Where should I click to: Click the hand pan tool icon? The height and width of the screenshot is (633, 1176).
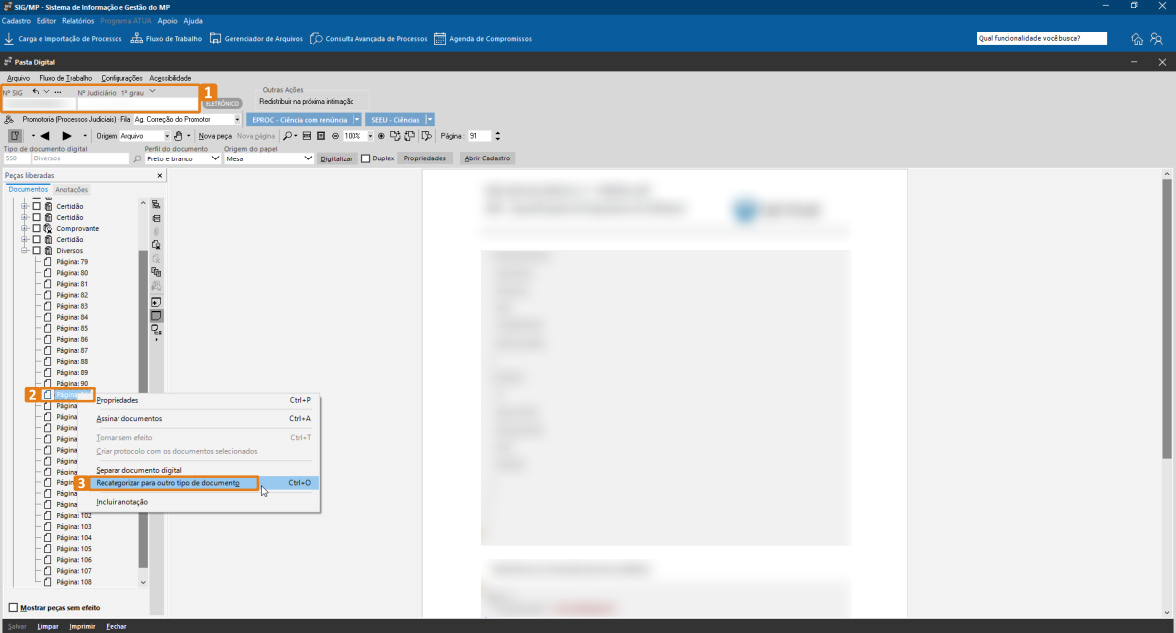[x=177, y=136]
